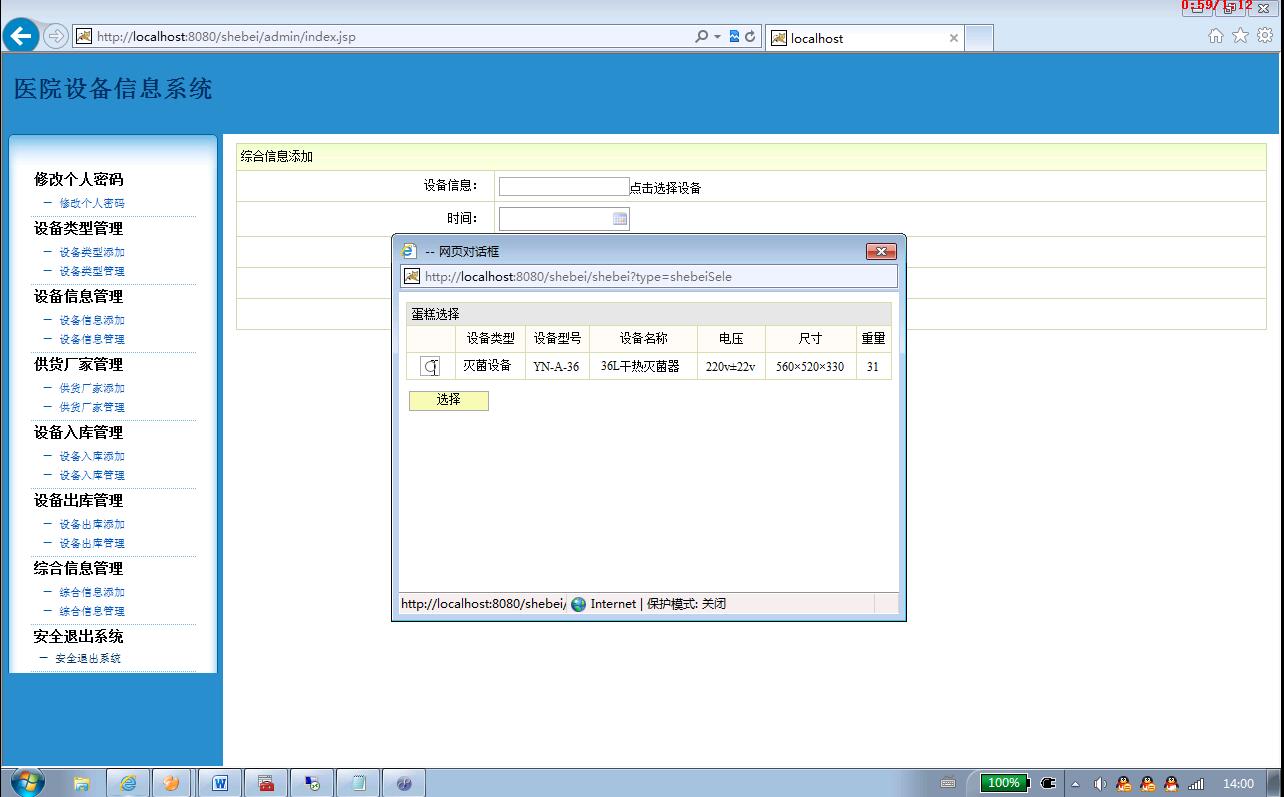Click the taskbar clock showing 14:00

coord(1239,783)
